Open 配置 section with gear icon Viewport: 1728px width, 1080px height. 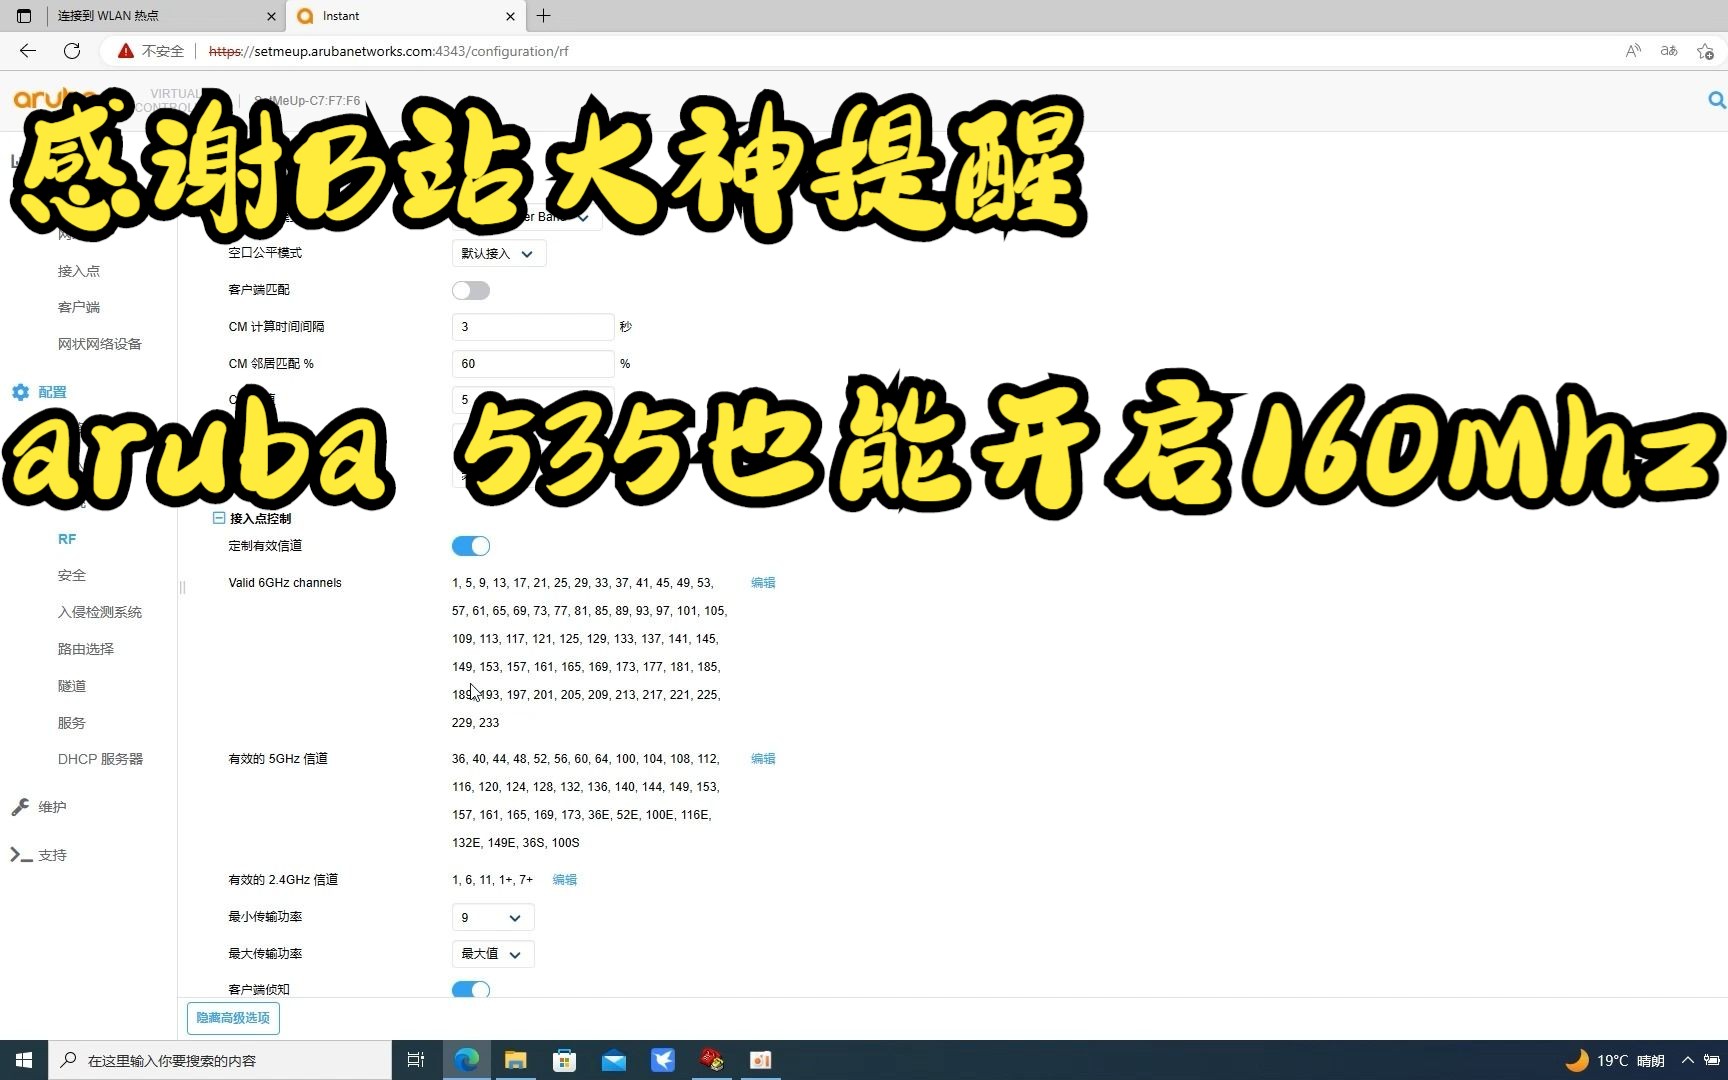point(40,392)
